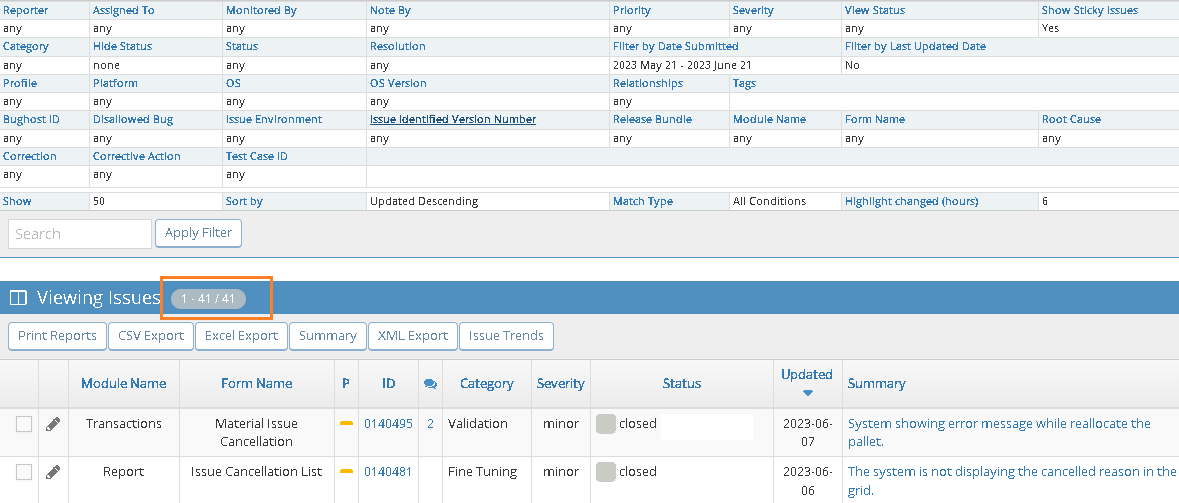This screenshot has width=1179, height=503.
Task: Edit issue 0140495 with pencil icon
Action: point(53,424)
